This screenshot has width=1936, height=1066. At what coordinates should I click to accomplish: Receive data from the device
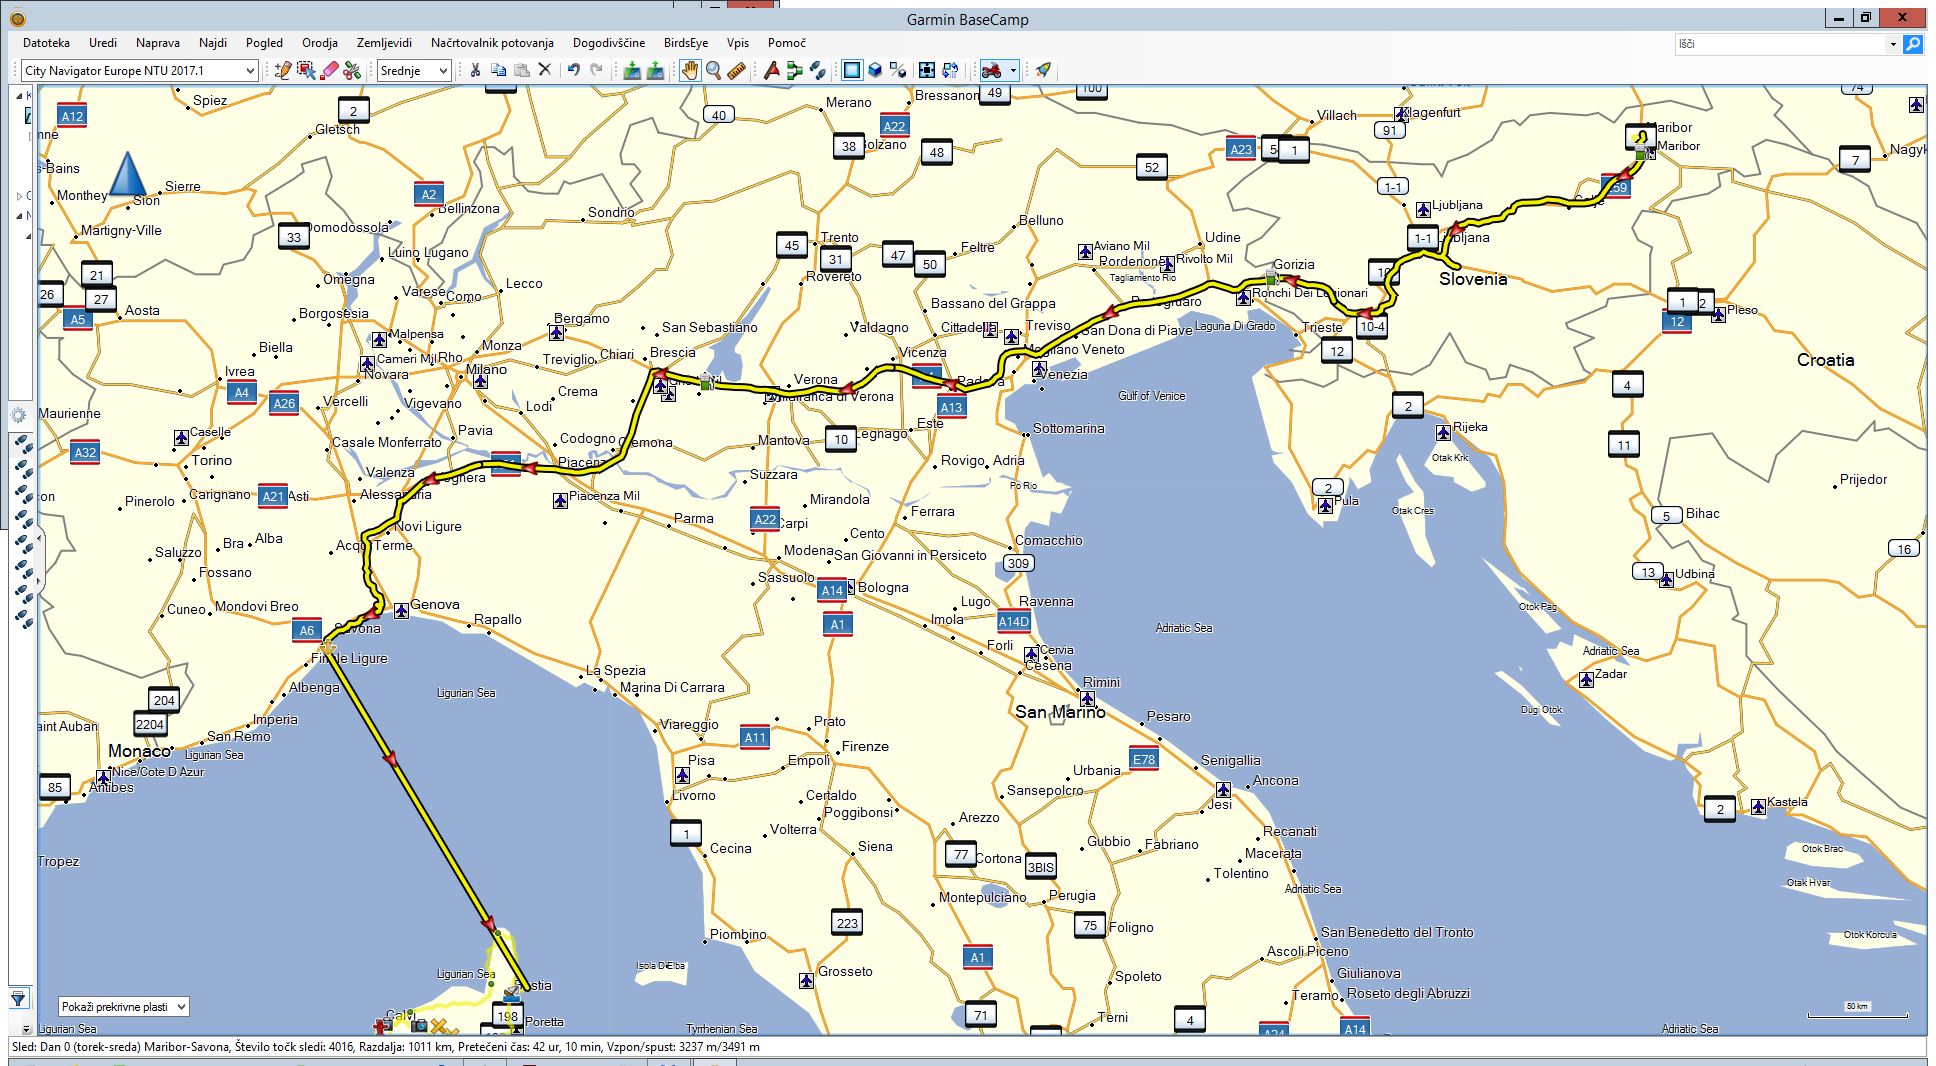(655, 70)
